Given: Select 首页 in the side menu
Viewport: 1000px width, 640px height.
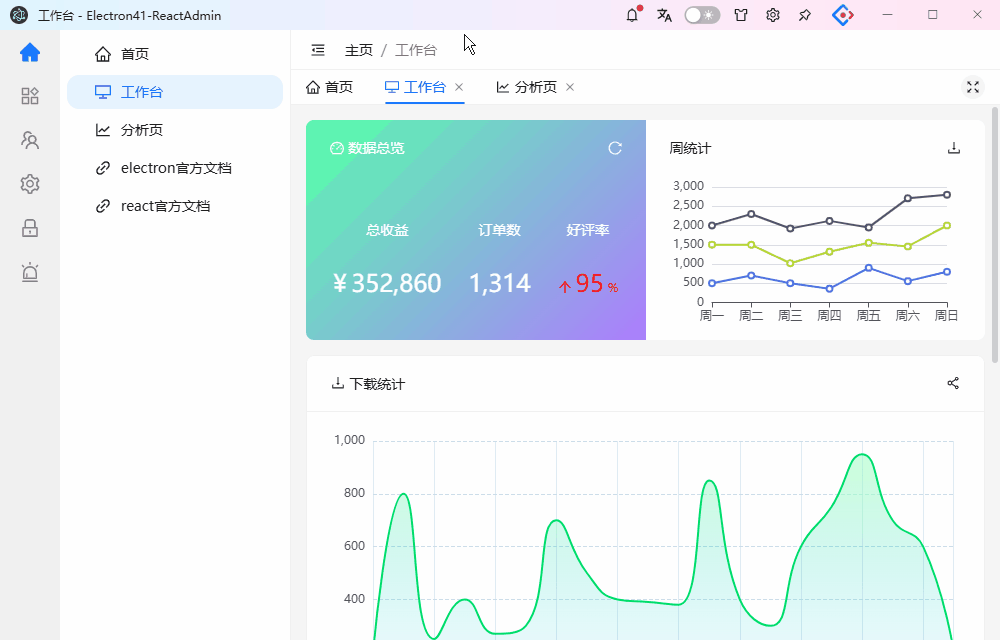Looking at the screenshot, I should pos(175,54).
